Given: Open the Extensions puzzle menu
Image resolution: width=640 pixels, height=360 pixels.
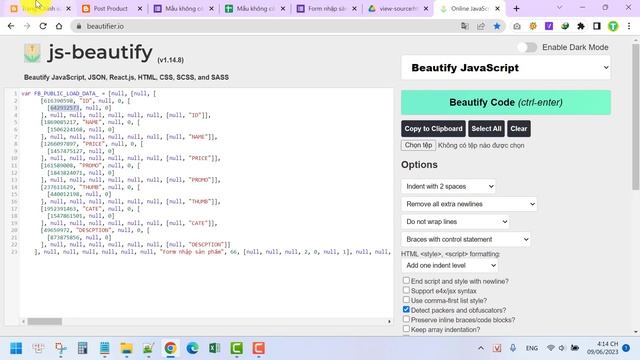Looking at the screenshot, I should click(x=581, y=26).
